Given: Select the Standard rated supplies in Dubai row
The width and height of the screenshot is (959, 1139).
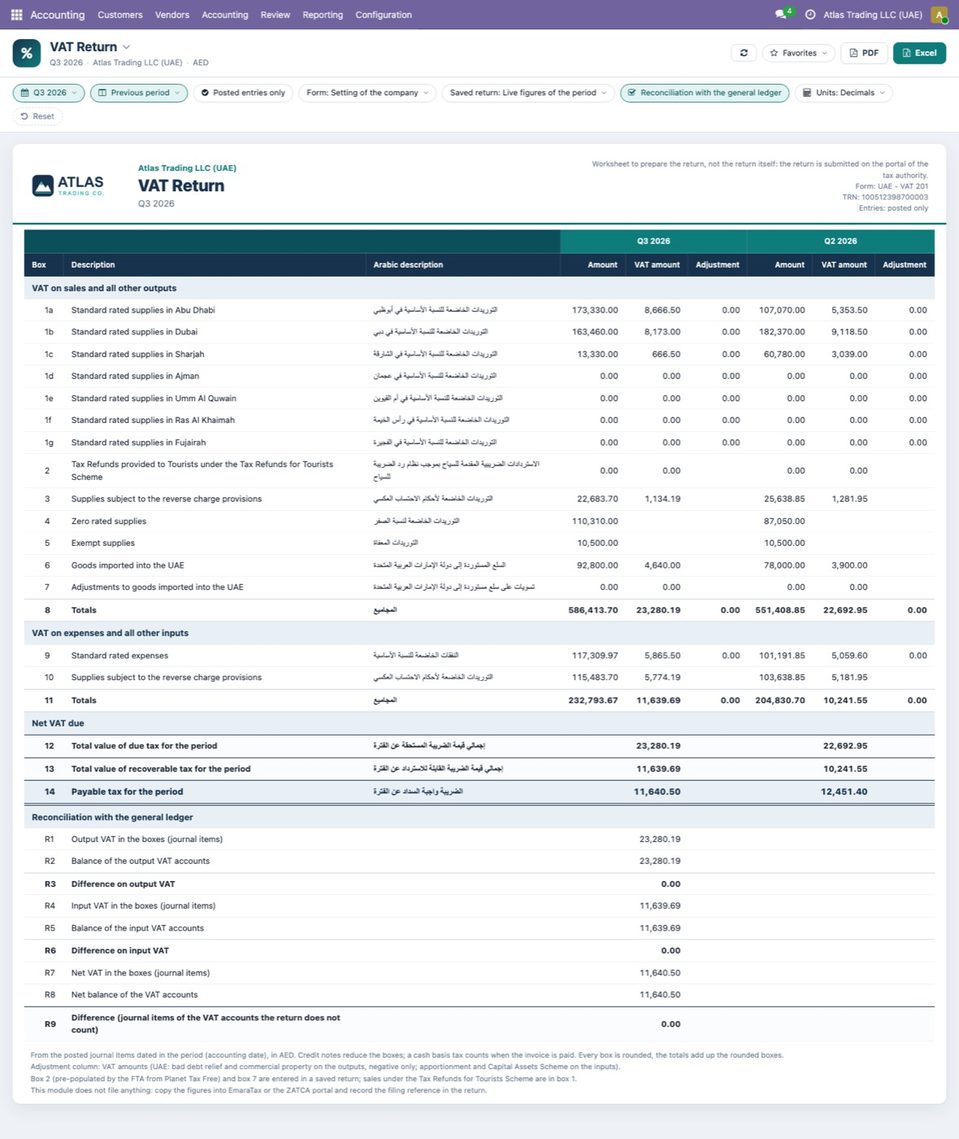Looking at the screenshot, I should tap(480, 332).
